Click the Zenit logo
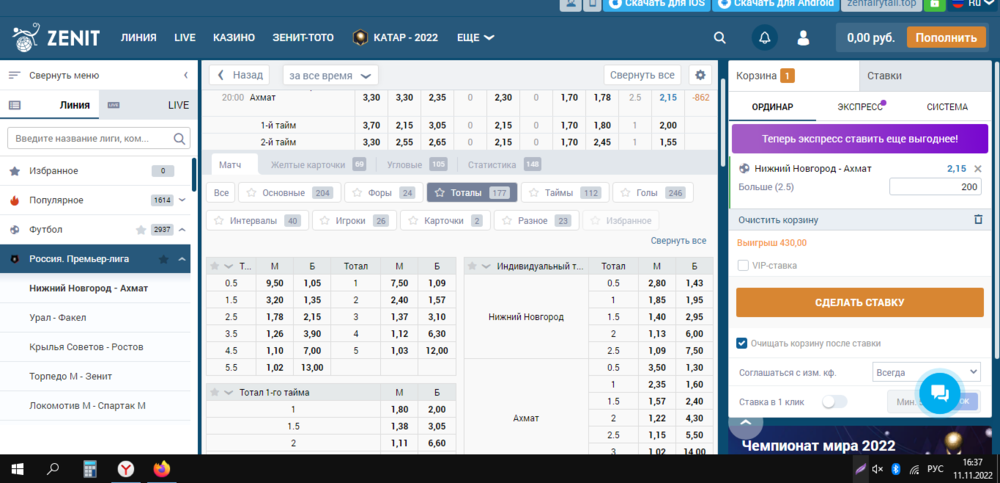 (56, 38)
